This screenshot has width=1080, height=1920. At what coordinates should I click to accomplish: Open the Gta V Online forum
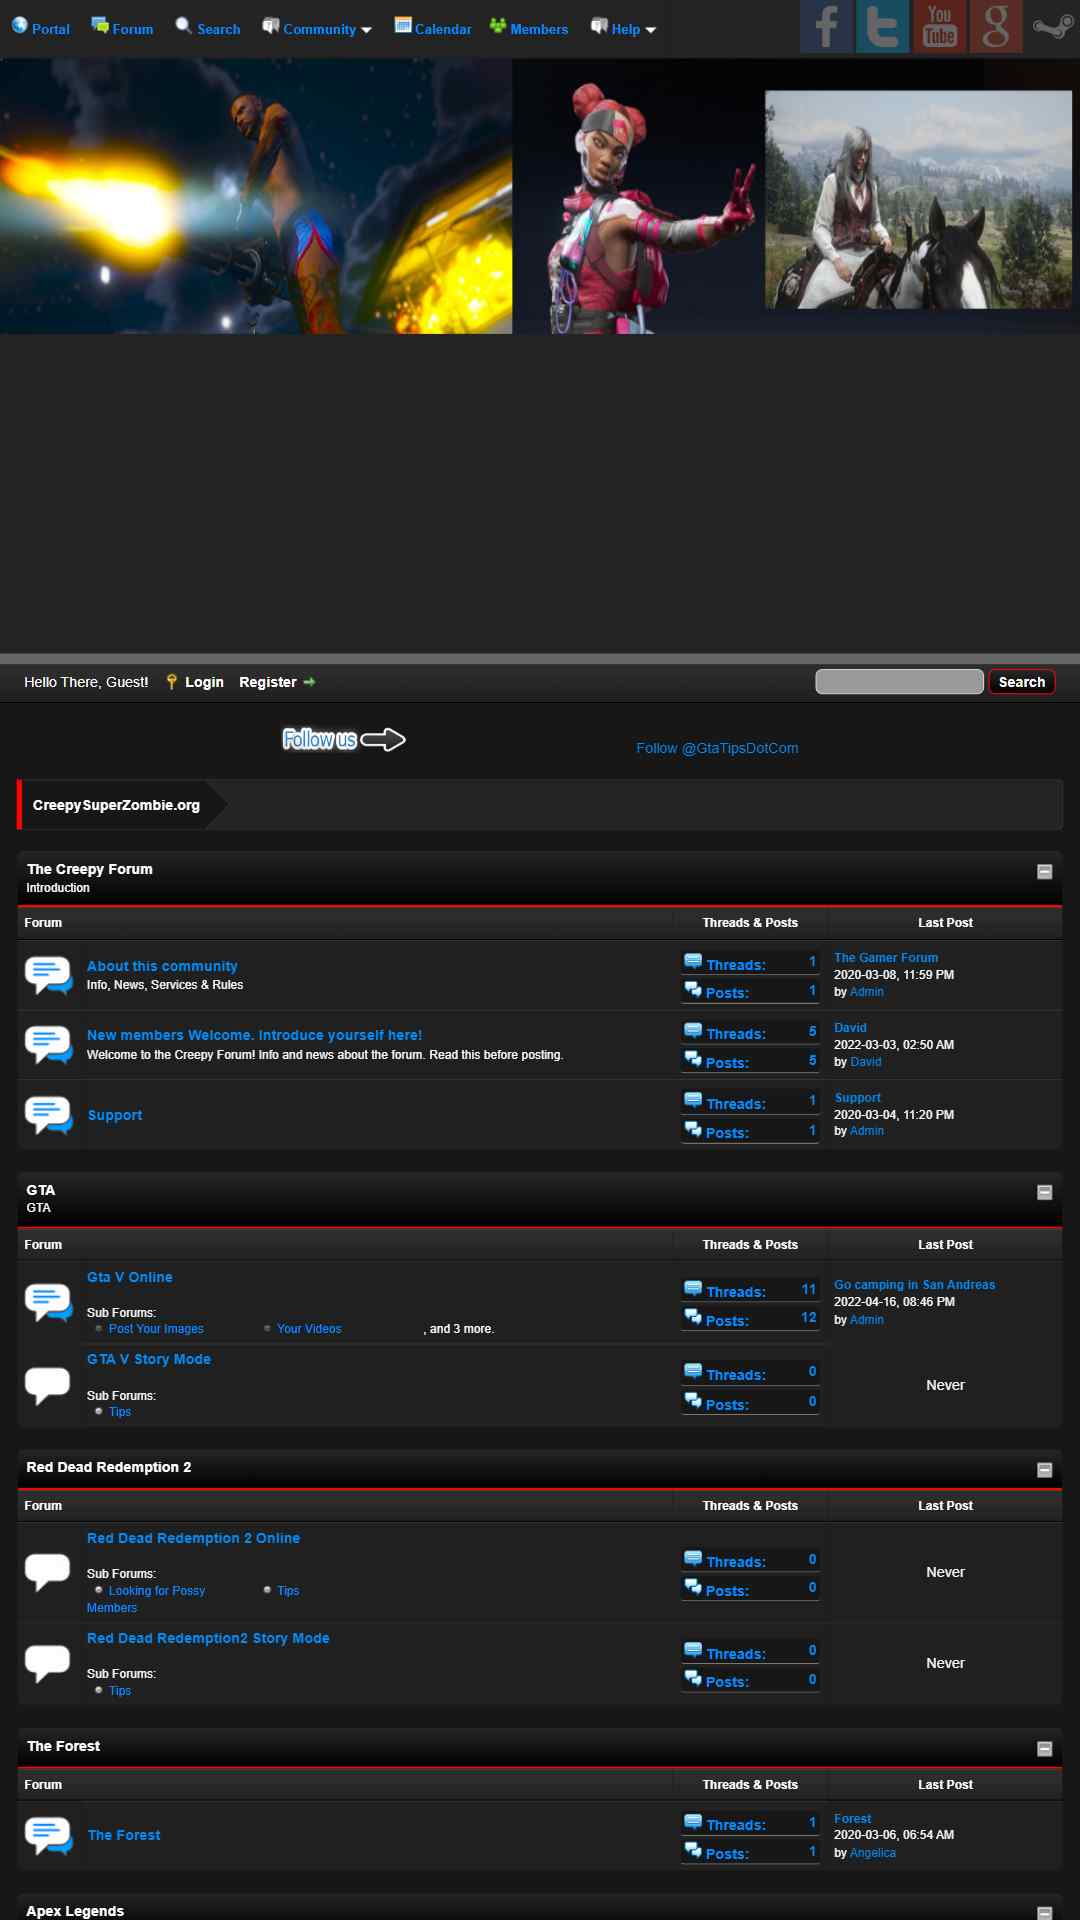coord(130,1277)
